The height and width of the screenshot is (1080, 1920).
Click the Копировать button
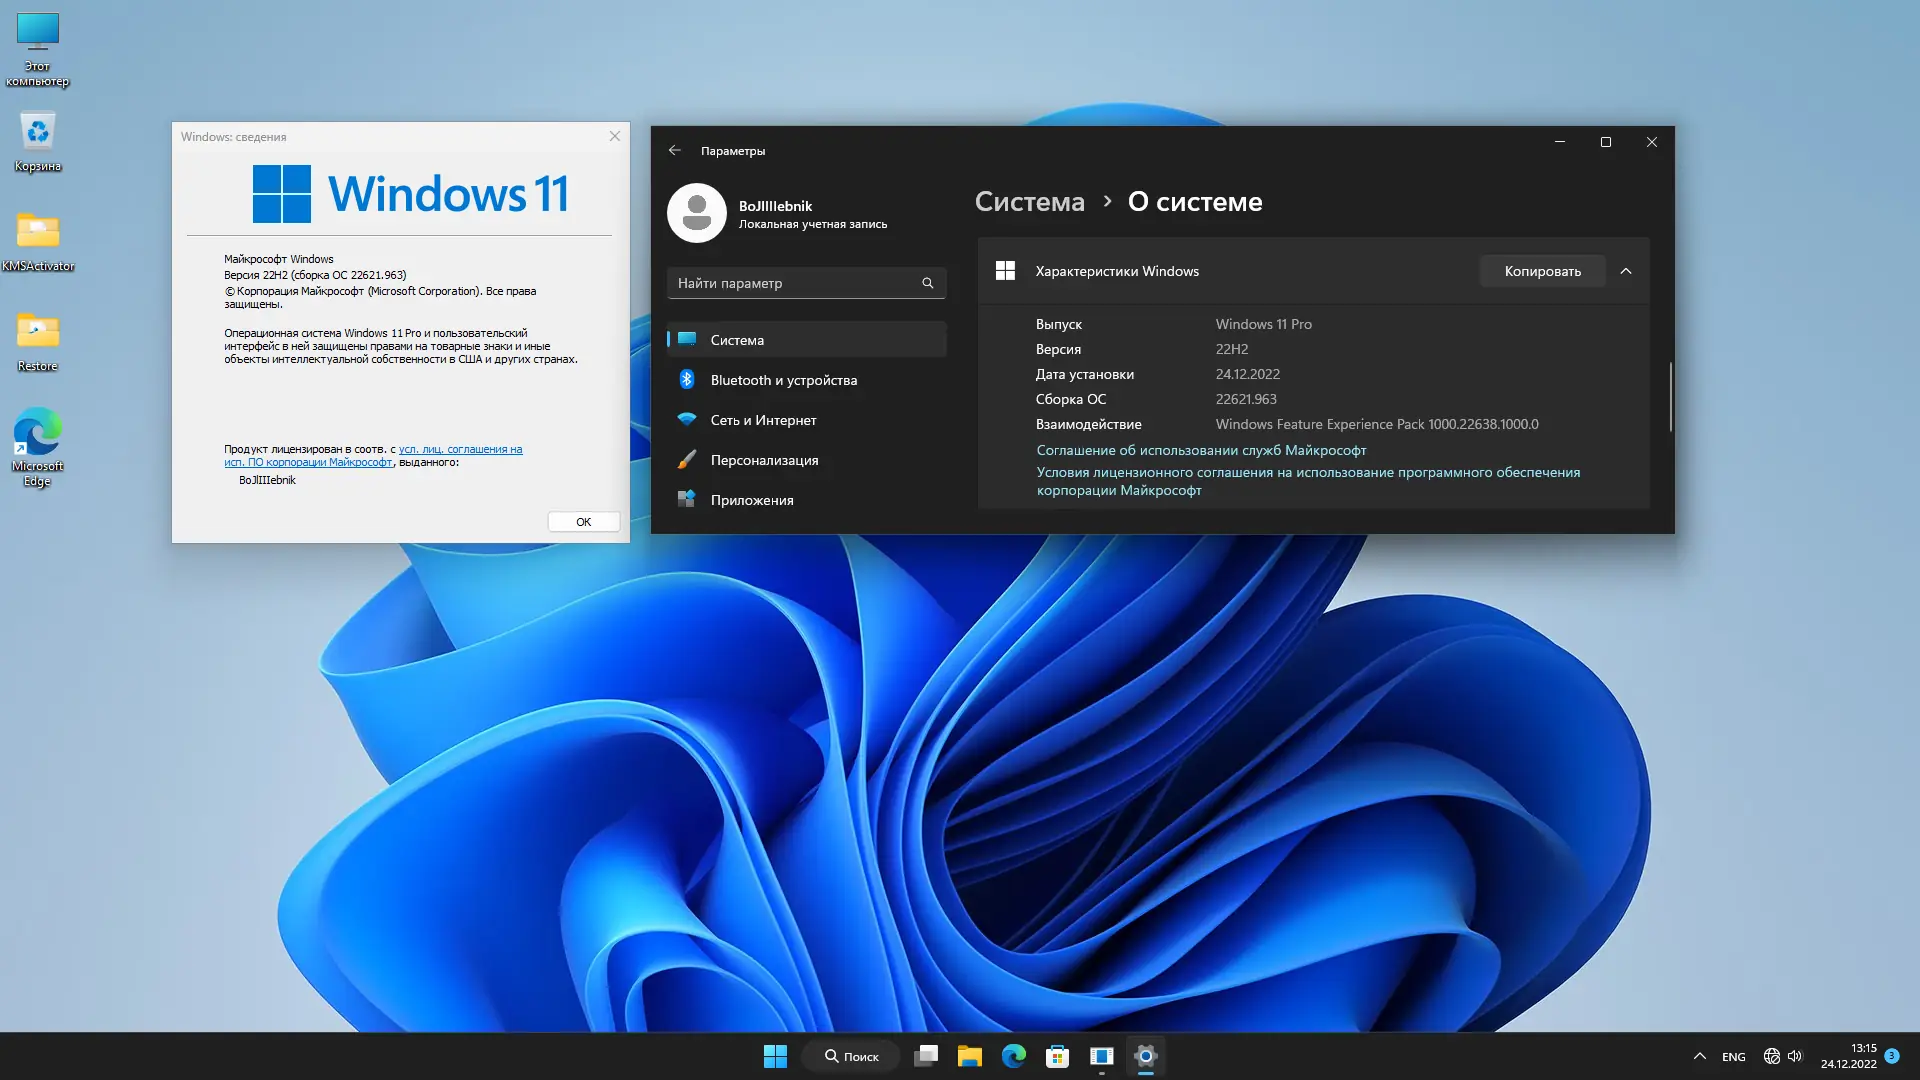(x=1542, y=271)
